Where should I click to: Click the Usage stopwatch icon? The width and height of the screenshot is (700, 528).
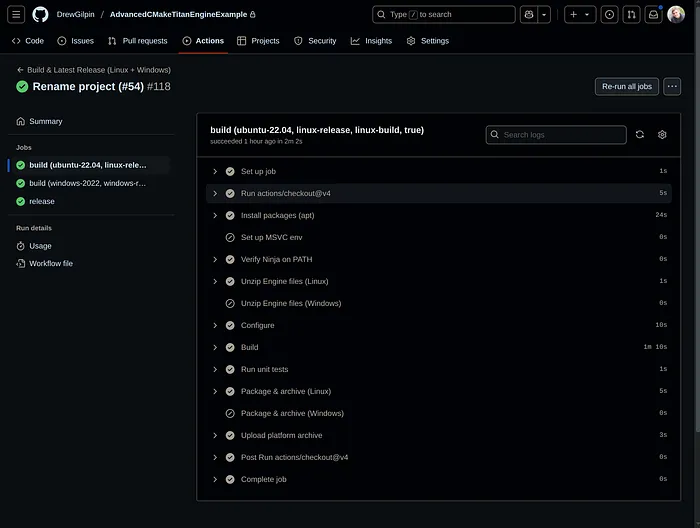pyautogui.click(x=21, y=246)
